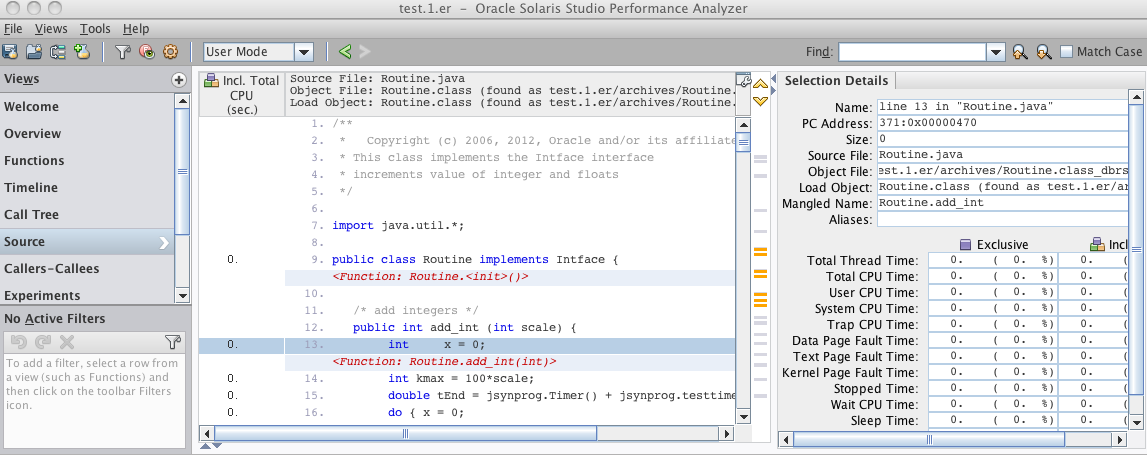Select the Selection Details tab
The height and width of the screenshot is (455, 1147).
836,80
